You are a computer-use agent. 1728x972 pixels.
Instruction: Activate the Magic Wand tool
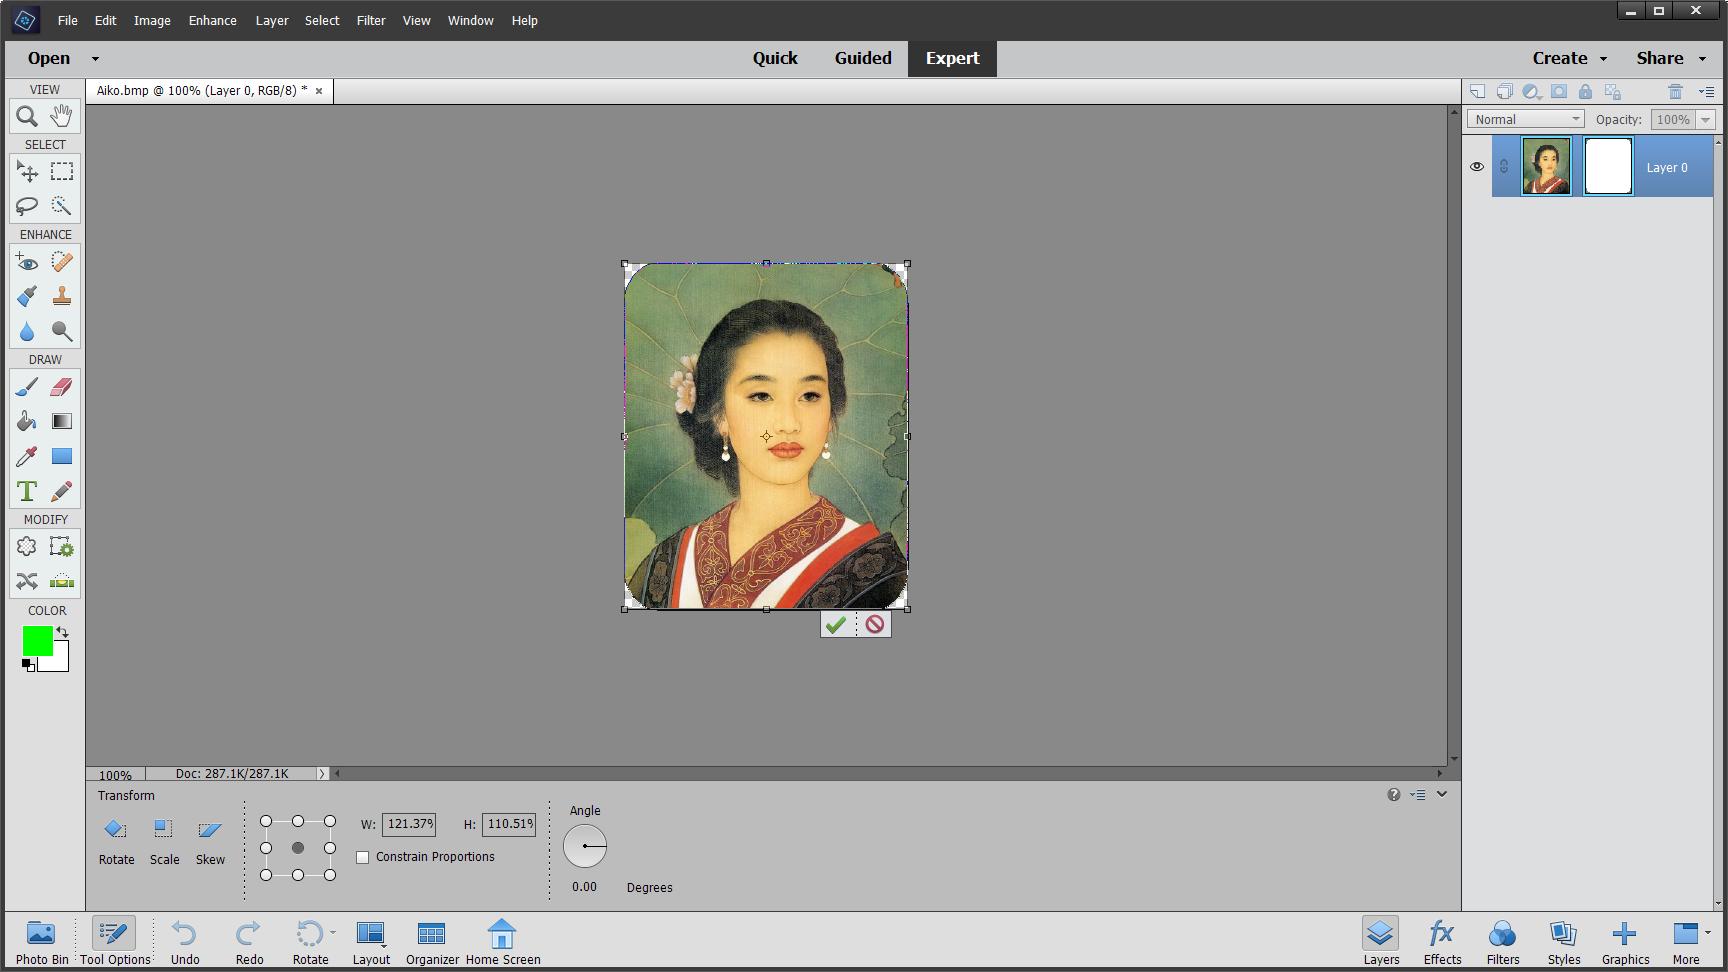[61, 206]
